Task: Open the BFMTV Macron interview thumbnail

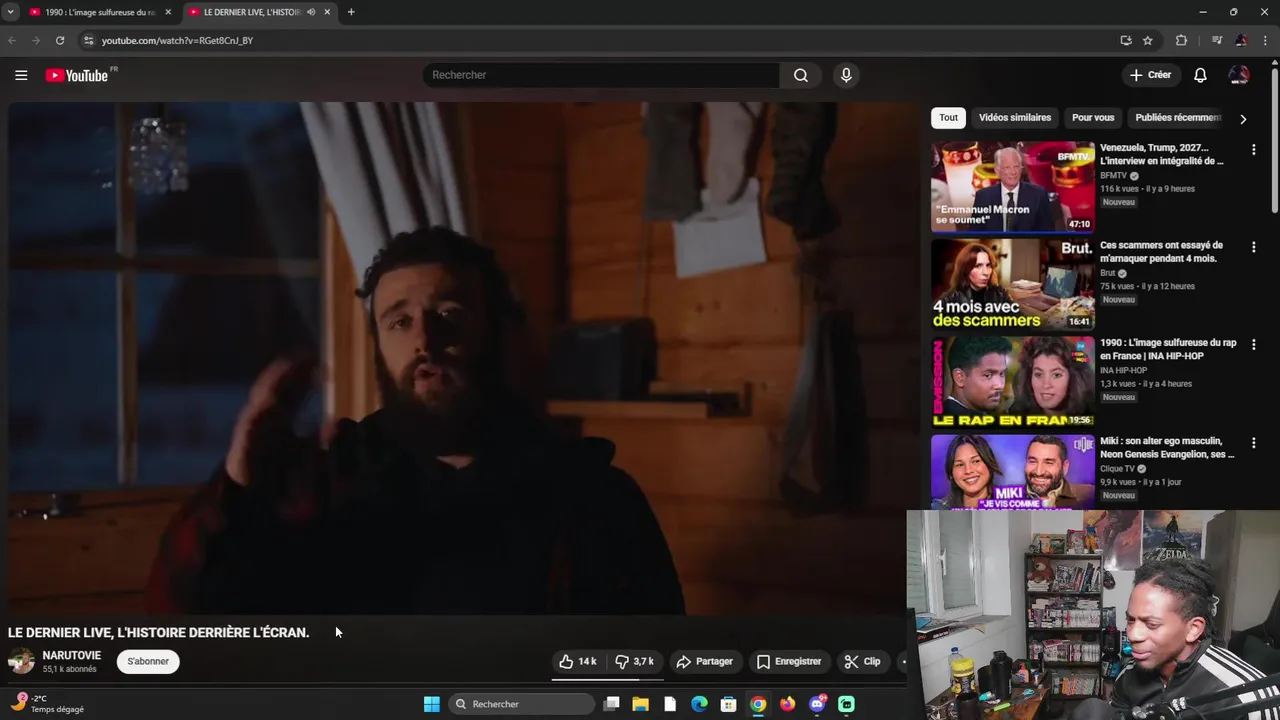Action: (1013, 187)
